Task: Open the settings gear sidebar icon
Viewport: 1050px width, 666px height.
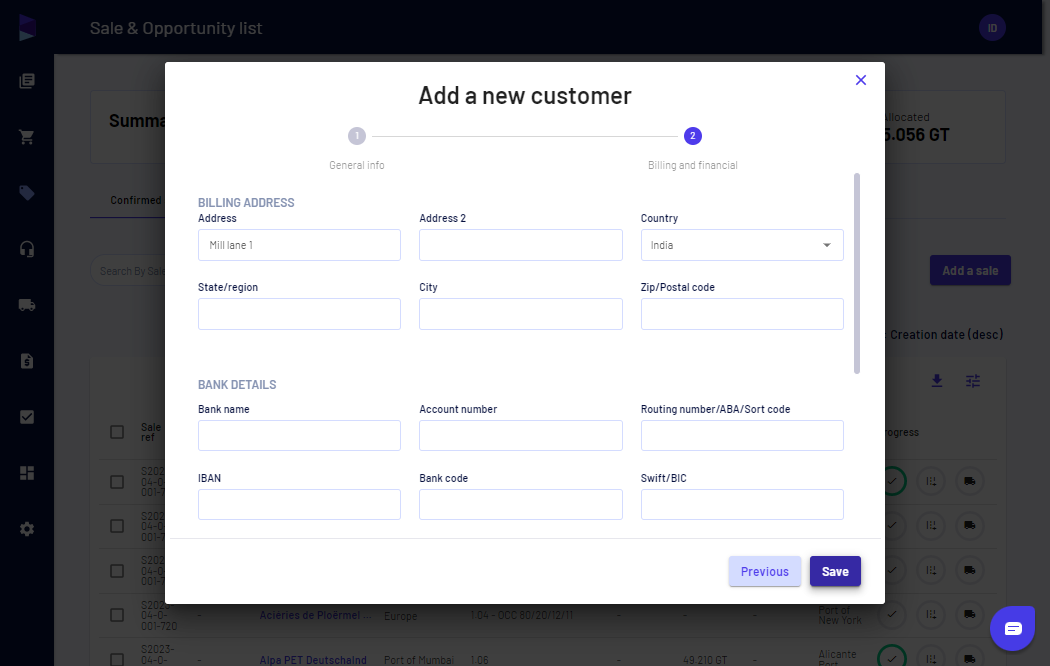Action: tap(27, 529)
